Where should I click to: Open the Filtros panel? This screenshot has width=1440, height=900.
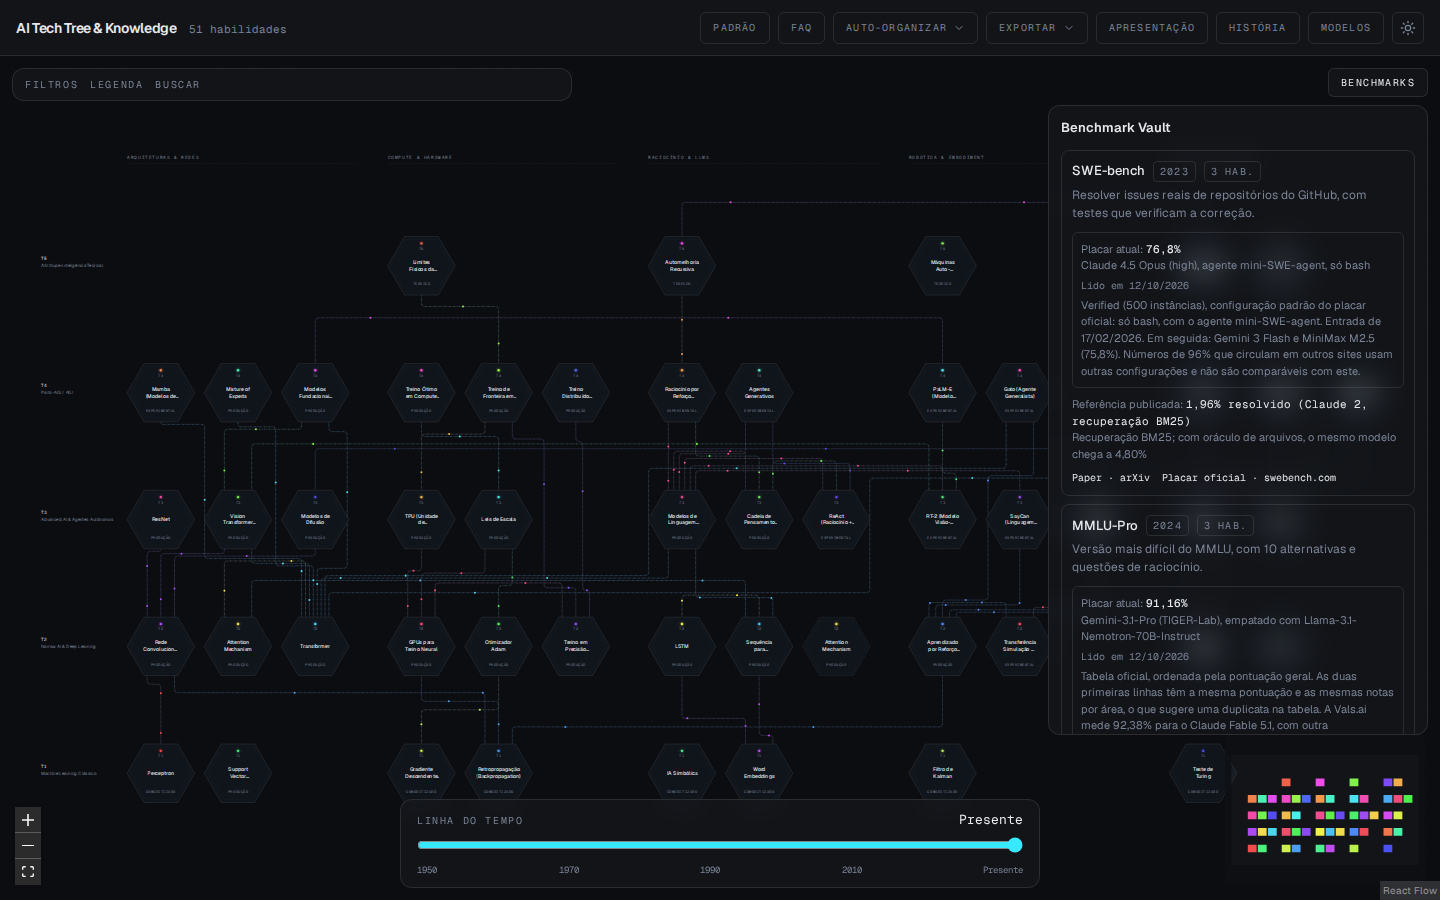coord(51,85)
